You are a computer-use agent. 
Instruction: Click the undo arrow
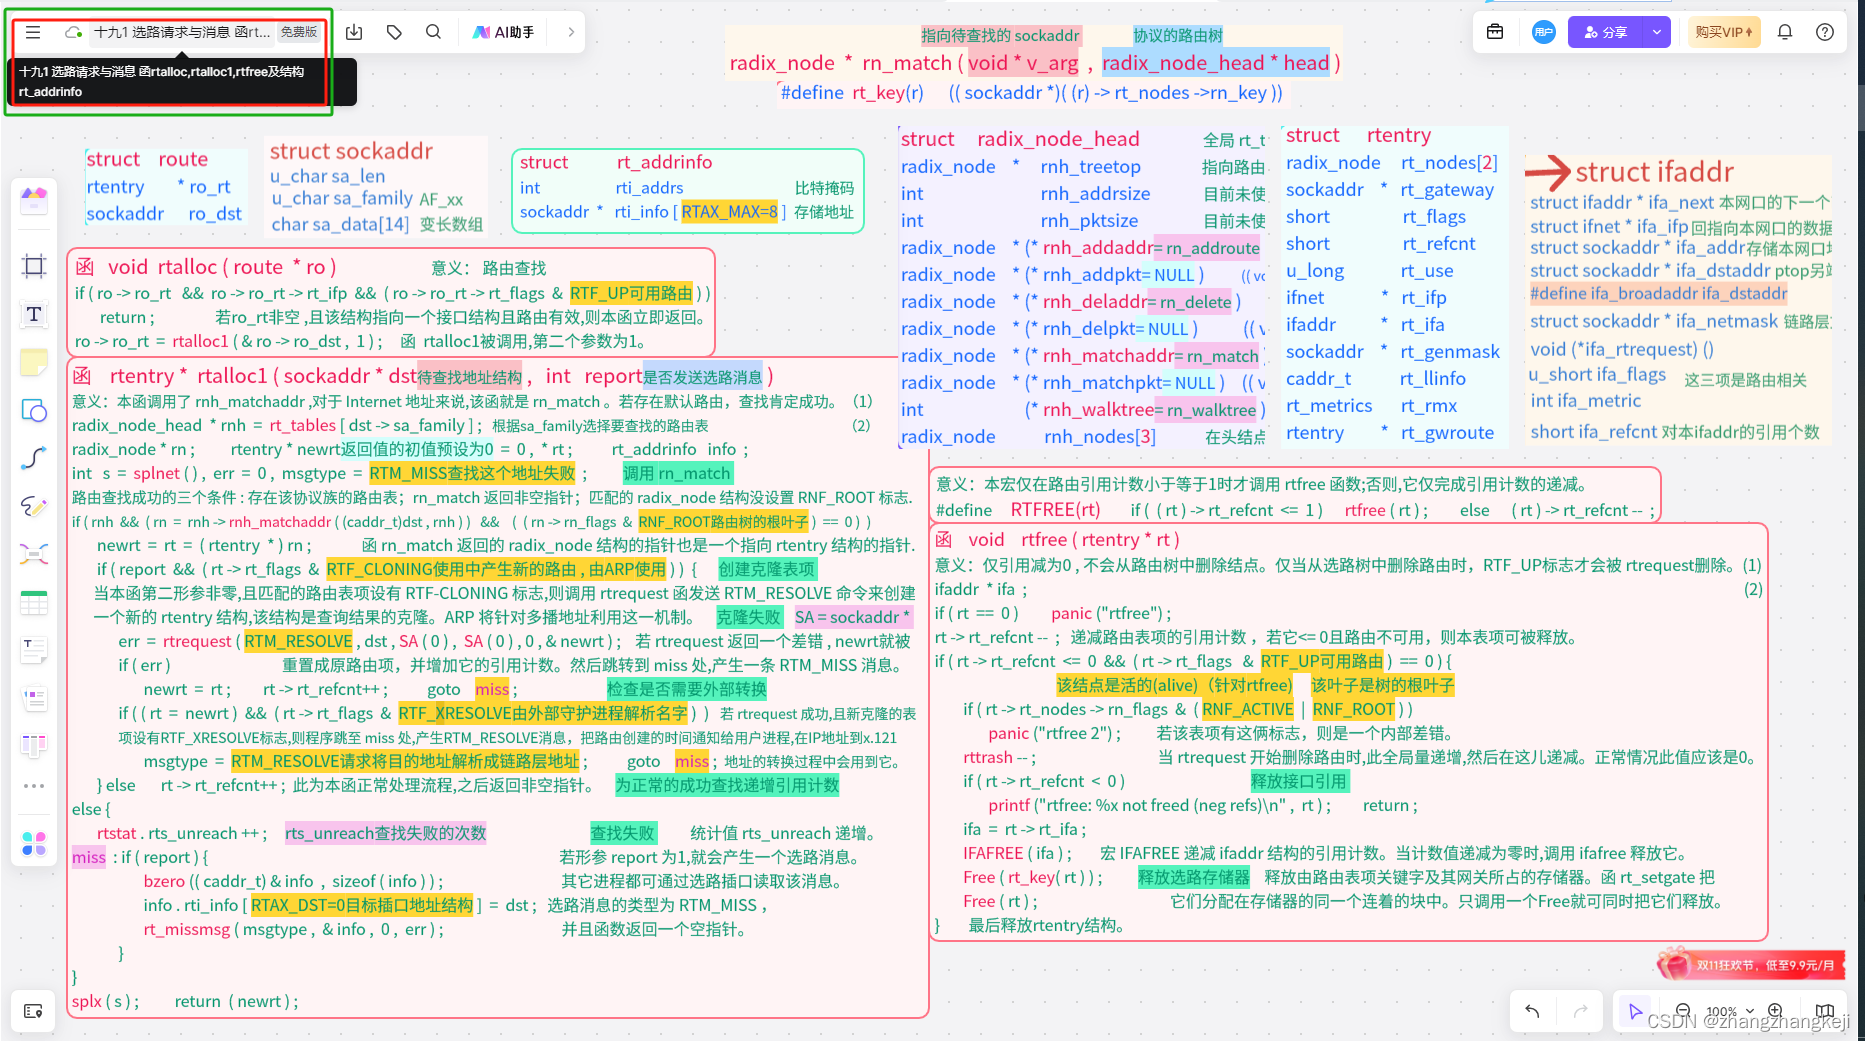click(x=1532, y=1011)
